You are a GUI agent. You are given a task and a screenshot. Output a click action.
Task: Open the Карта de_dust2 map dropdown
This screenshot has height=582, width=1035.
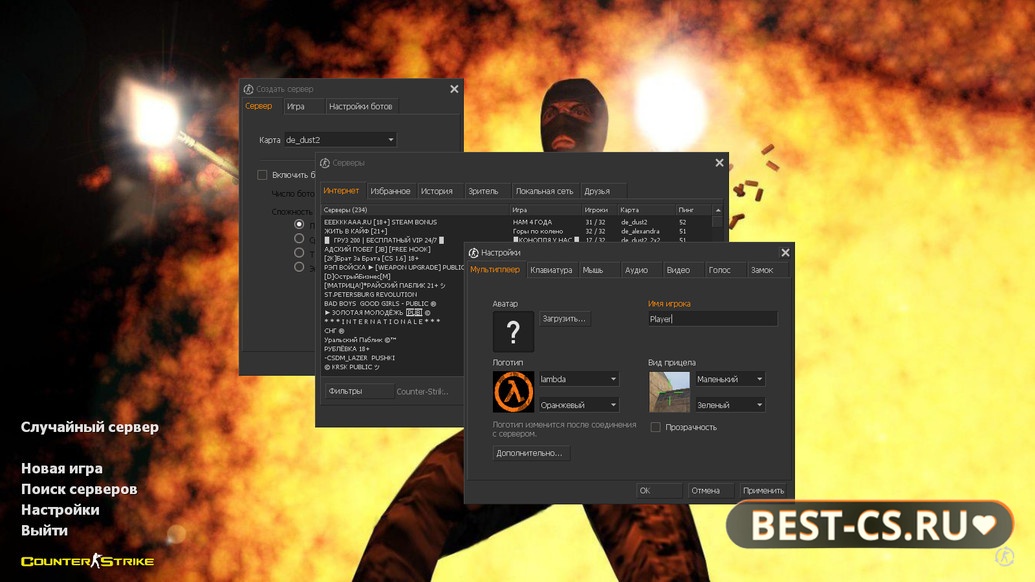click(x=340, y=140)
